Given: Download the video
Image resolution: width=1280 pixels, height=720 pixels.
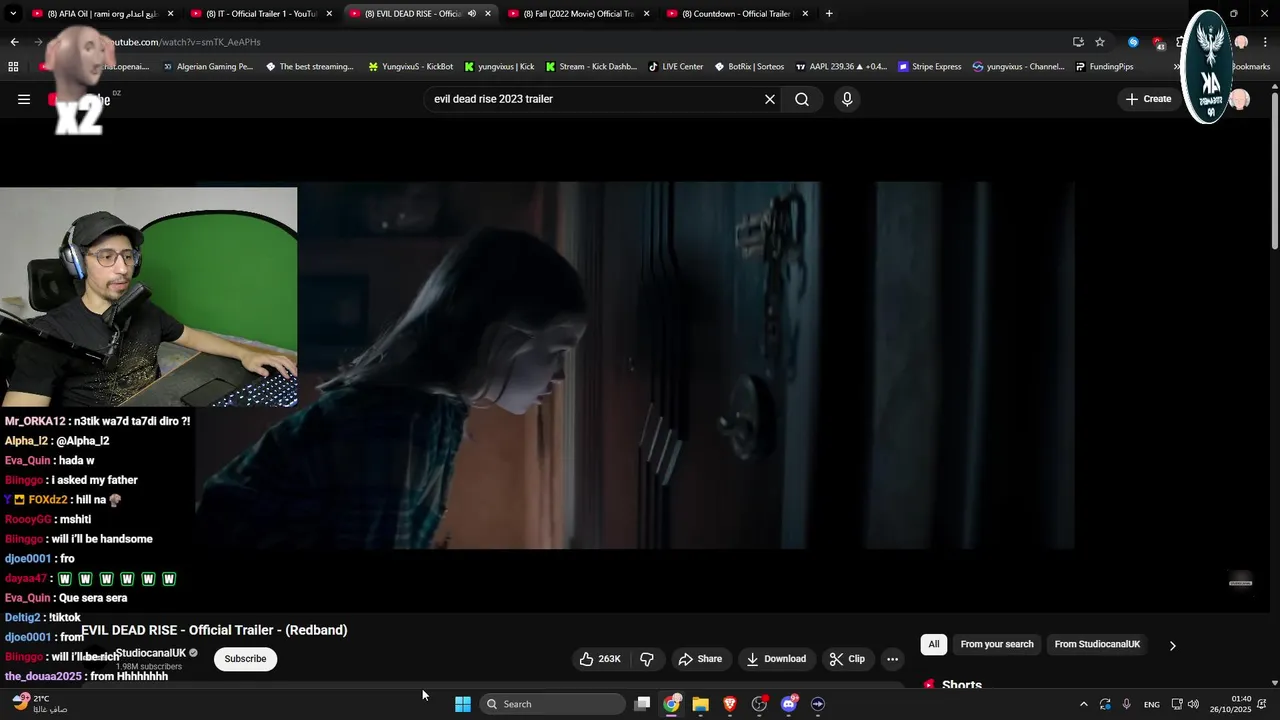Looking at the screenshot, I should pos(776,659).
